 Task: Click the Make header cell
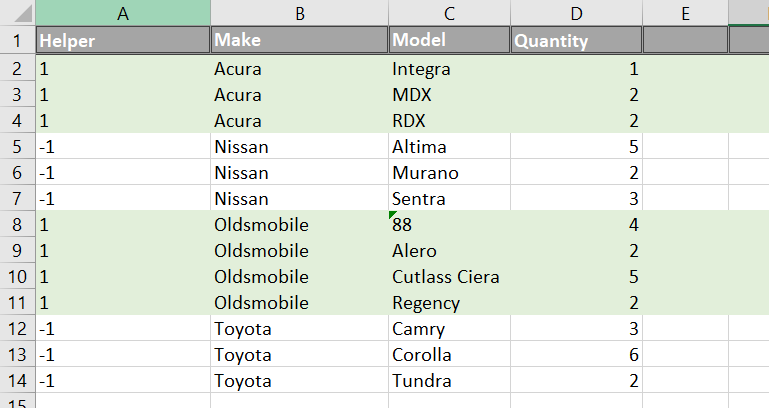[300, 40]
